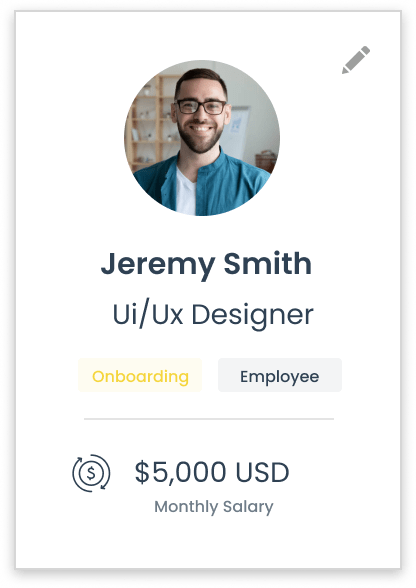This screenshot has height=588, width=416.
Task: Open Jeremy Smith's profile photo
Action: [202, 138]
